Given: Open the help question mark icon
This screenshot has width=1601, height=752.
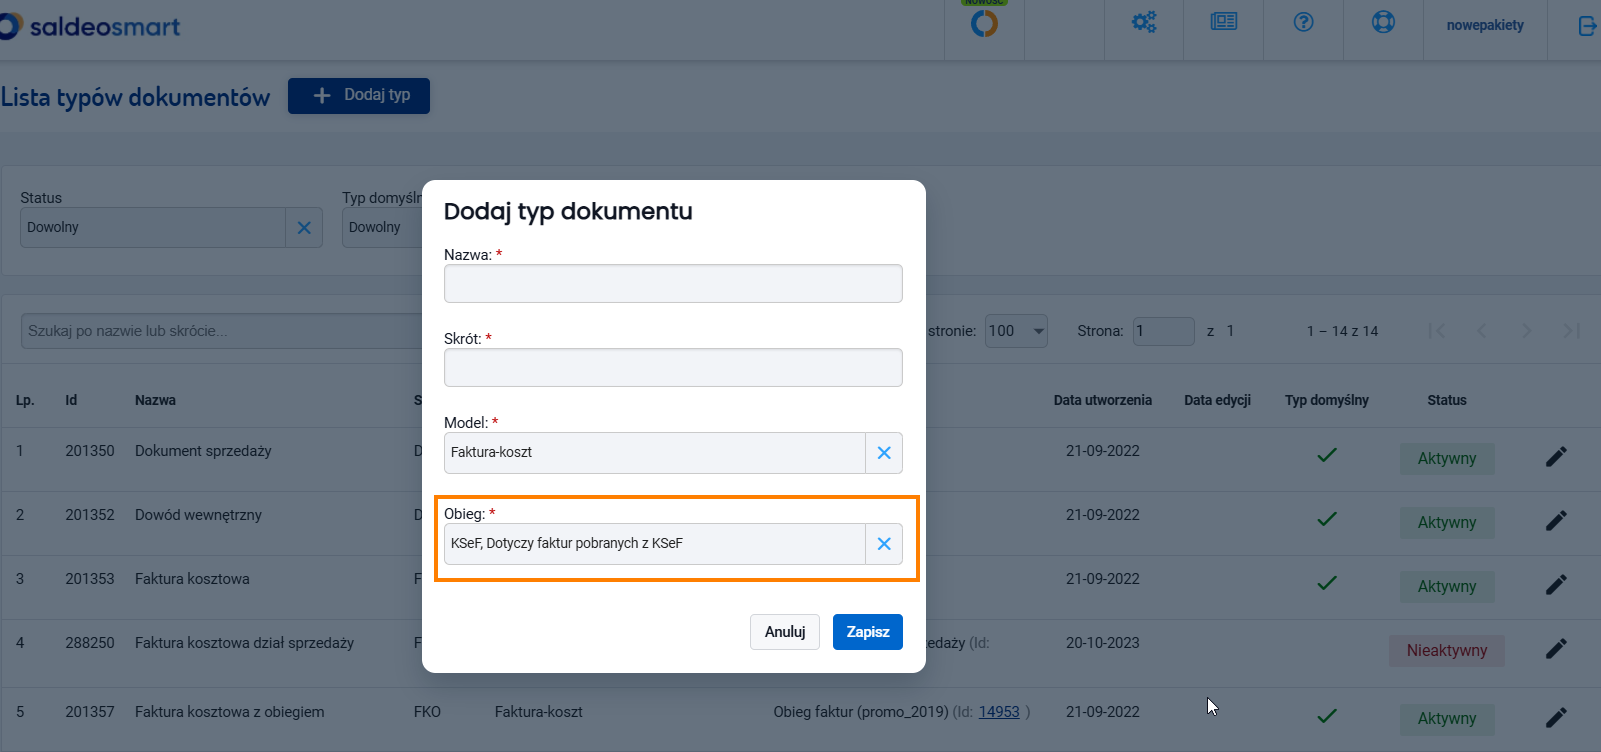Looking at the screenshot, I should (1303, 22).
